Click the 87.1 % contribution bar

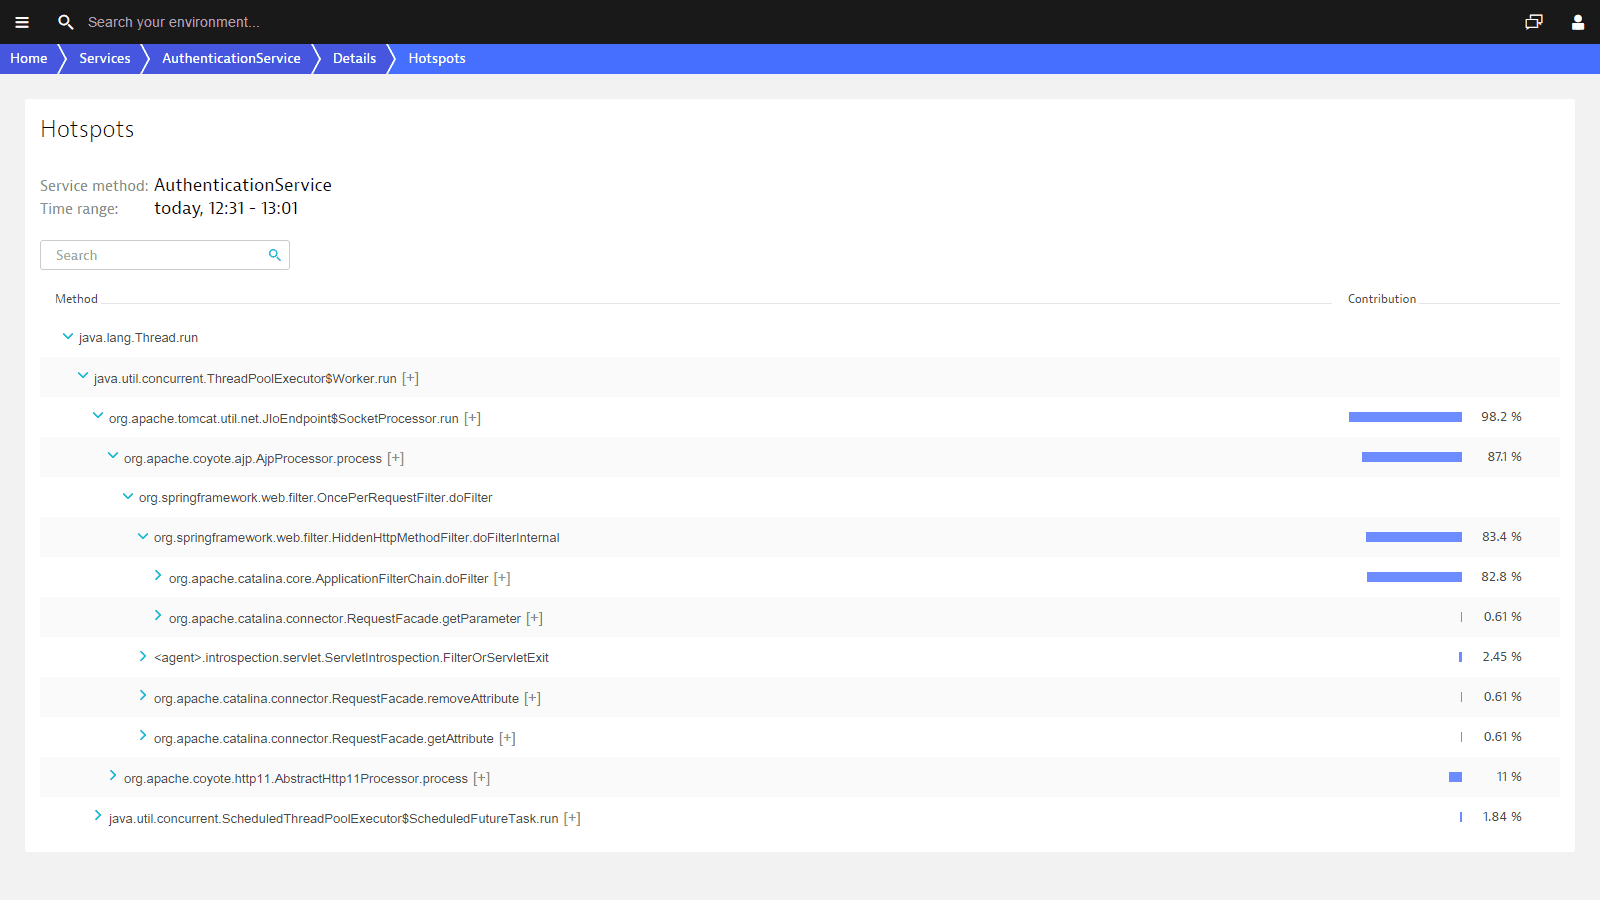point(1412,457)
